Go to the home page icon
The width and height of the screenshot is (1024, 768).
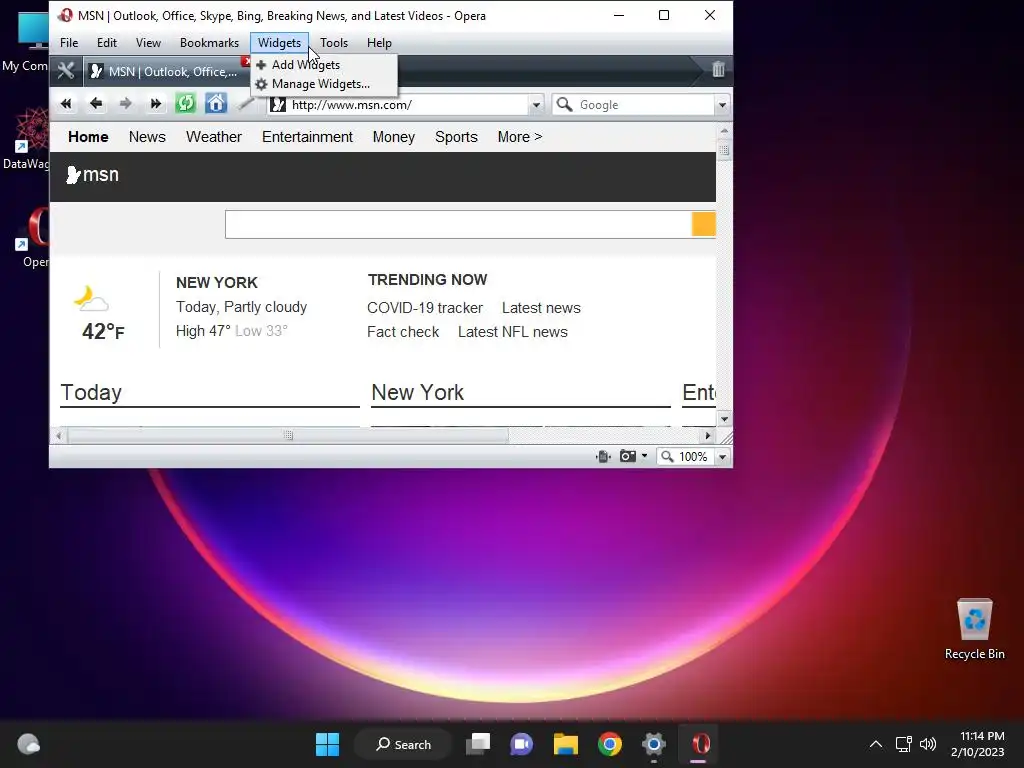(x=216, y=103)
